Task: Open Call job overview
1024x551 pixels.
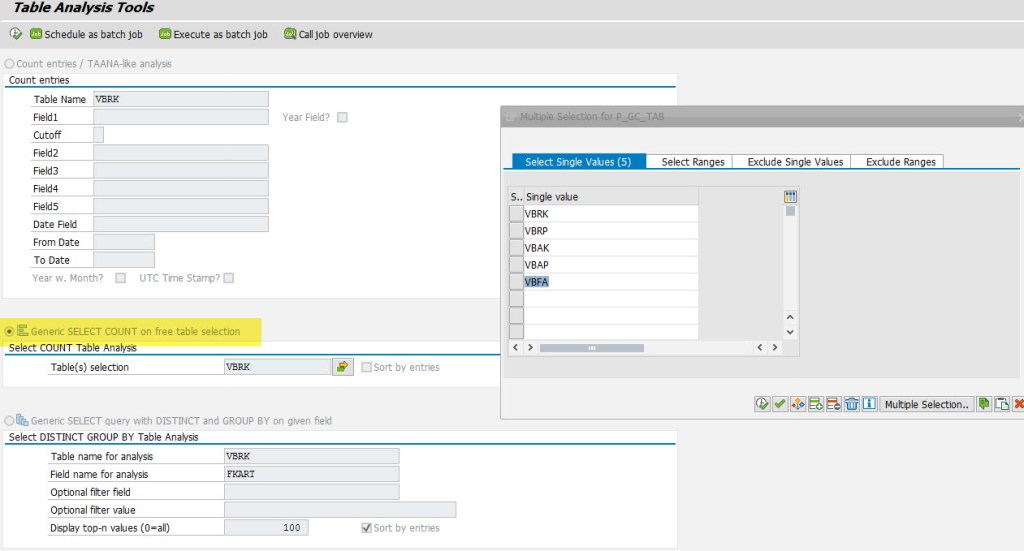Action: [x=328, y=34]
